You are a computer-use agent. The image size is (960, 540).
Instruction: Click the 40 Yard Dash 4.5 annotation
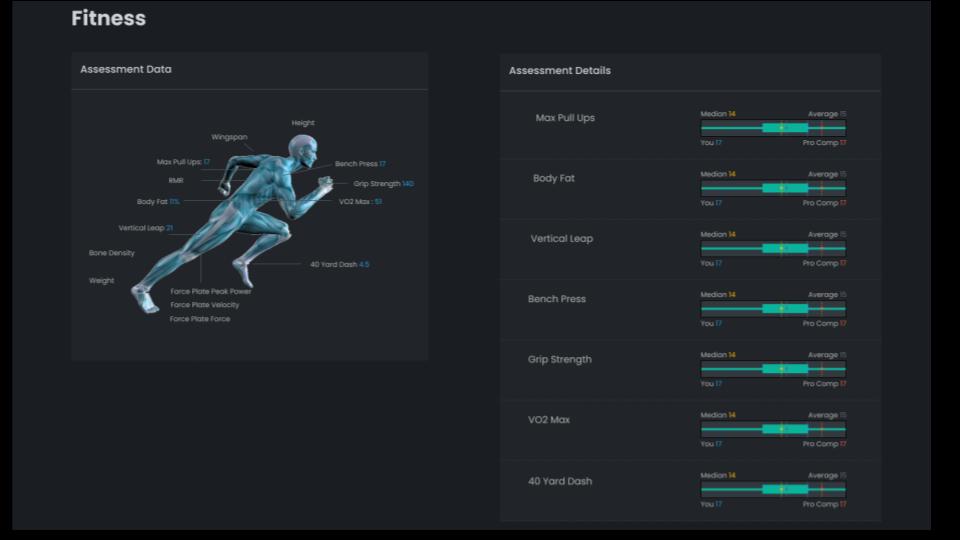tap(339, 264)
